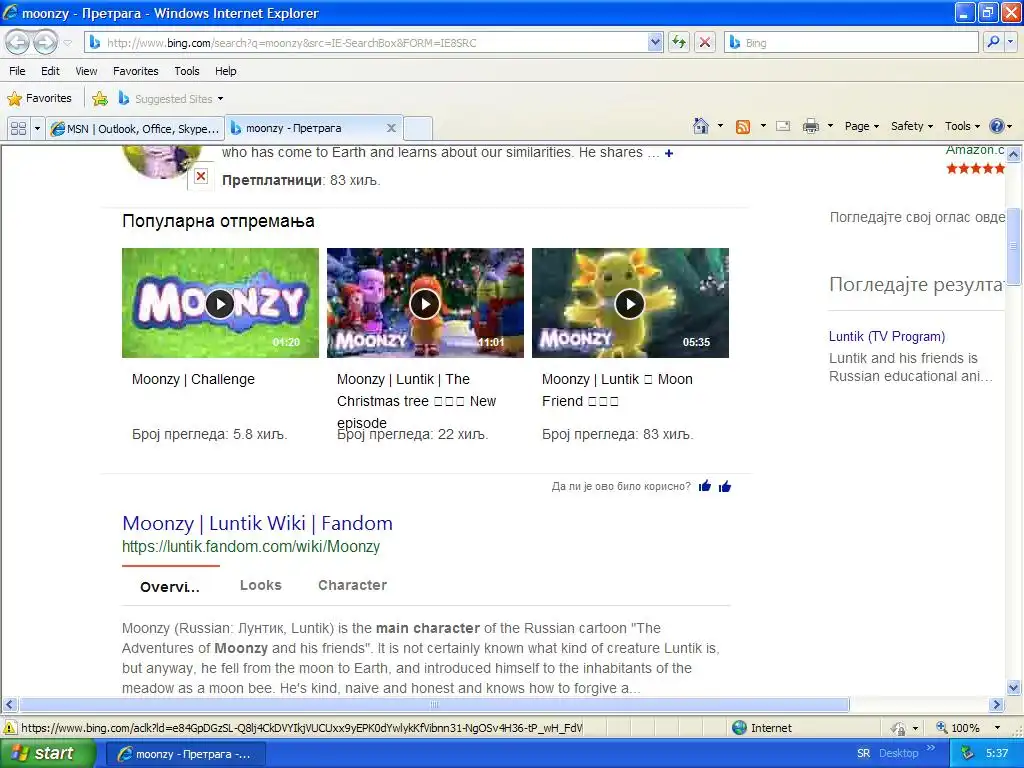1024x768 pixels.
Task: Select moonzy taskbar window button
Action: (x=185, y=754)
